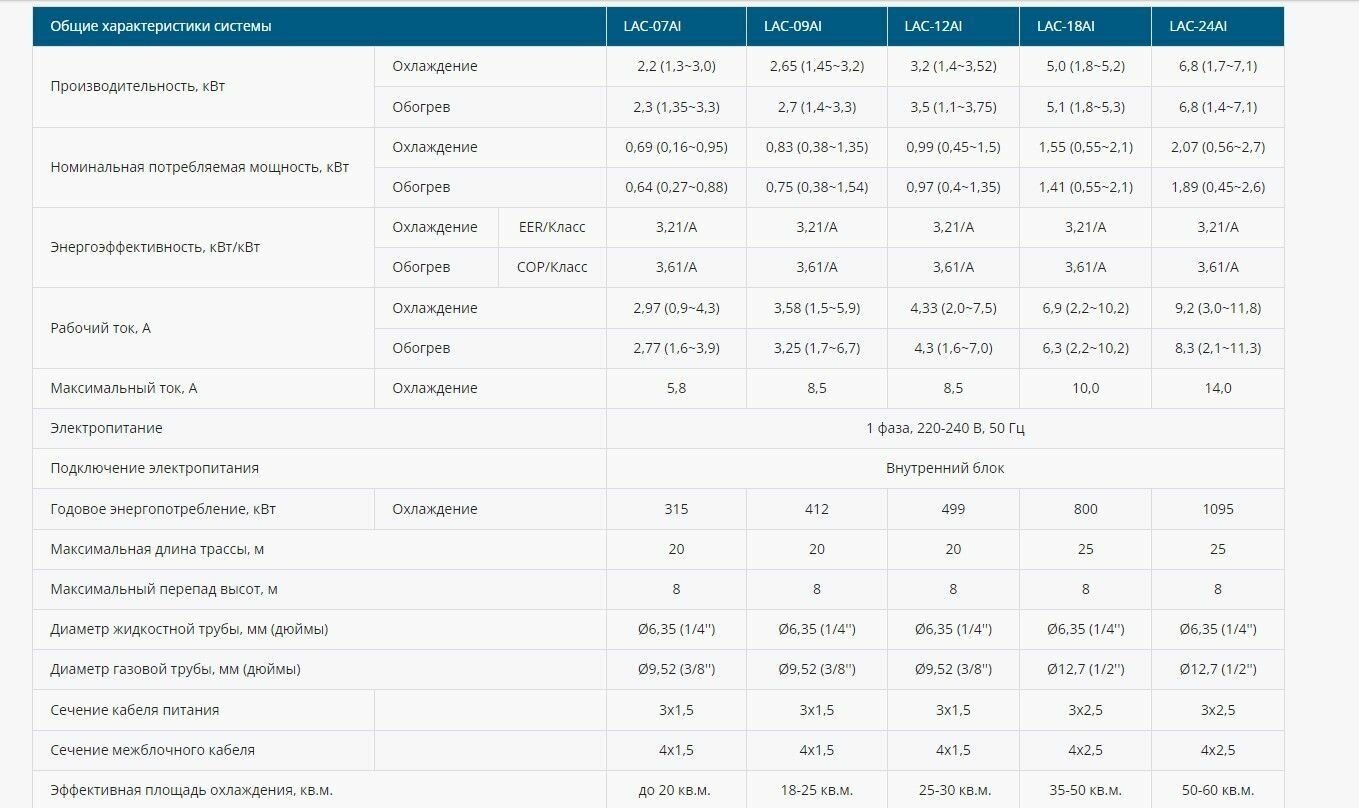Click maximum current value '5,8'
Image resolution: width=1359 pixels, height=808 pixels.
(676, 388)
